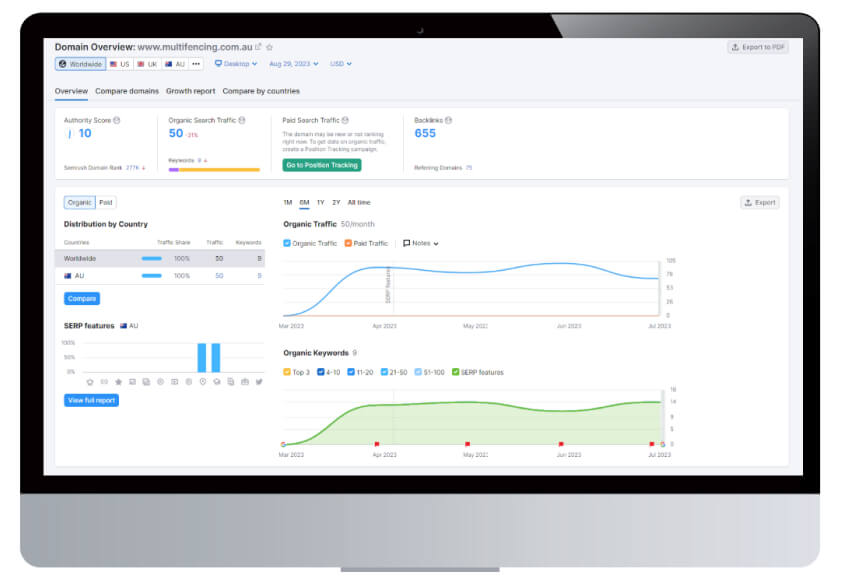Viewport: 841px width, 579px height.
Task: Switch to the US database
Action: pyautogui.click(x=120, y=64)
